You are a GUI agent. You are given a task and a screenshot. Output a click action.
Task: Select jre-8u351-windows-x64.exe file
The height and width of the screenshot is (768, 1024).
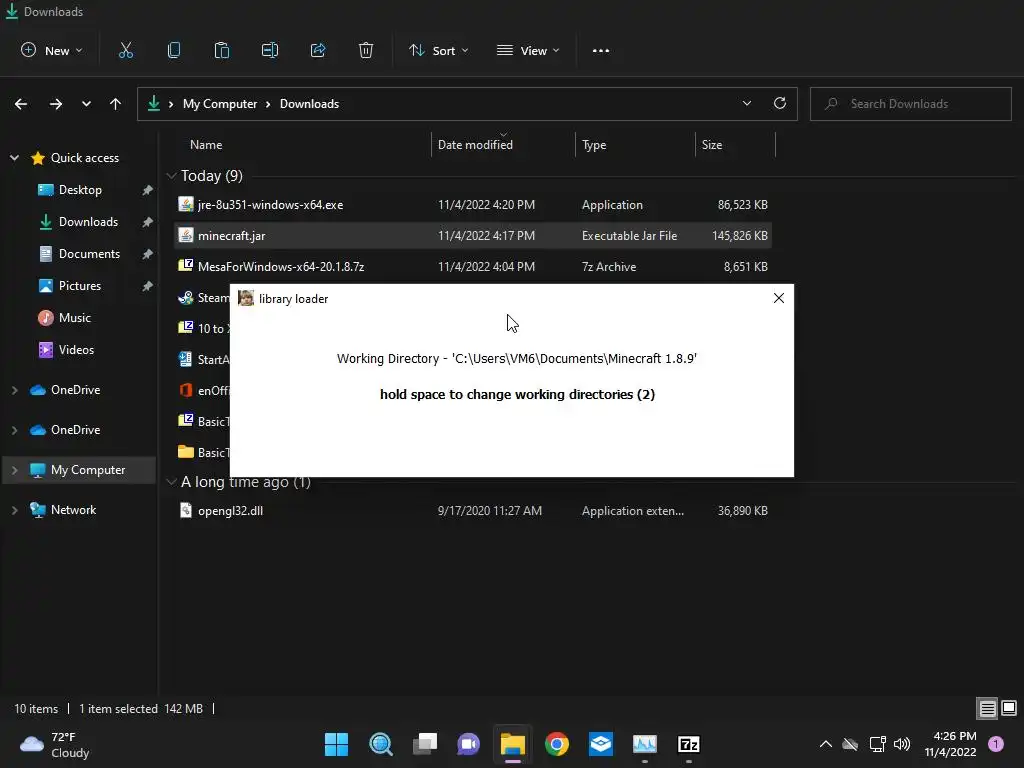pyautogui.click(x=473, y=205)
